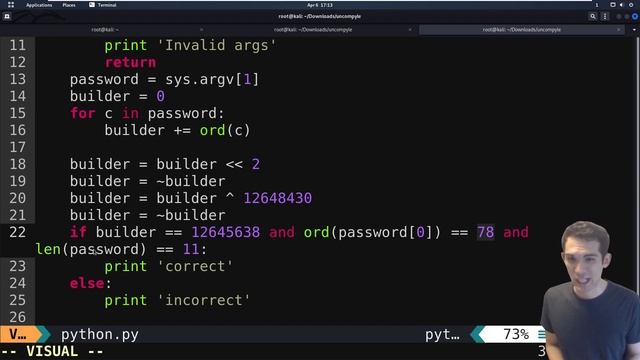Image resolution: width=640 pixels, height=360 pixels.
Task: Open the Applications menu in the top bar
Action: 39,5
